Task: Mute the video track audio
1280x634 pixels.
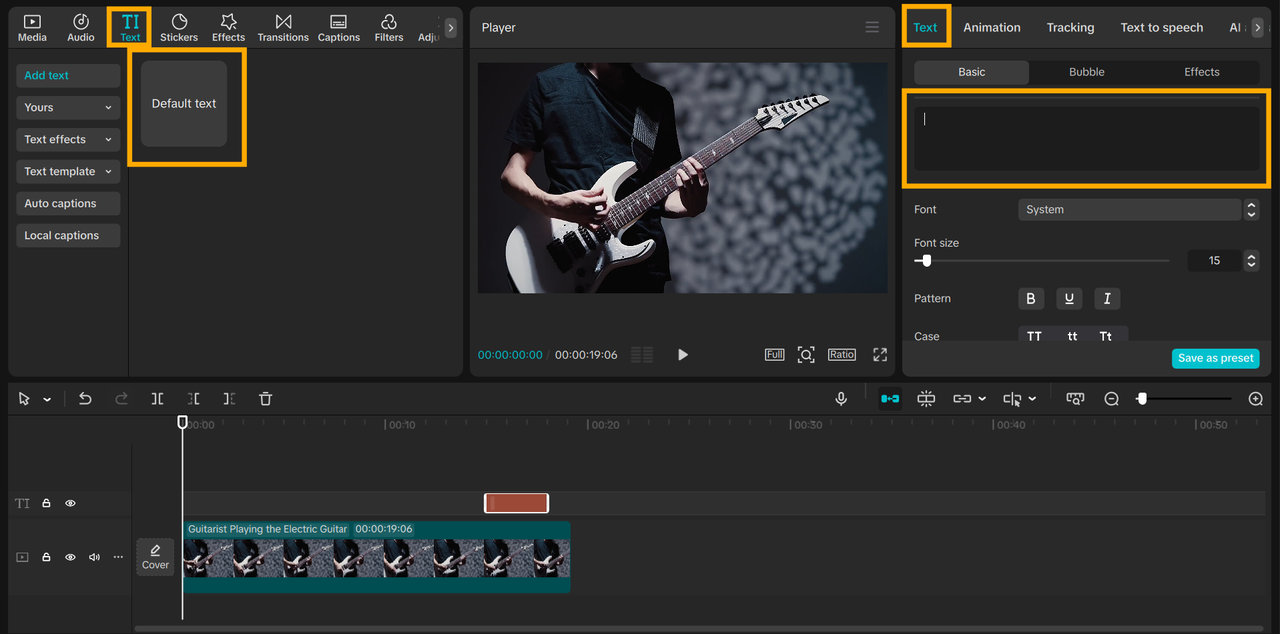Action: click(94, 557)
